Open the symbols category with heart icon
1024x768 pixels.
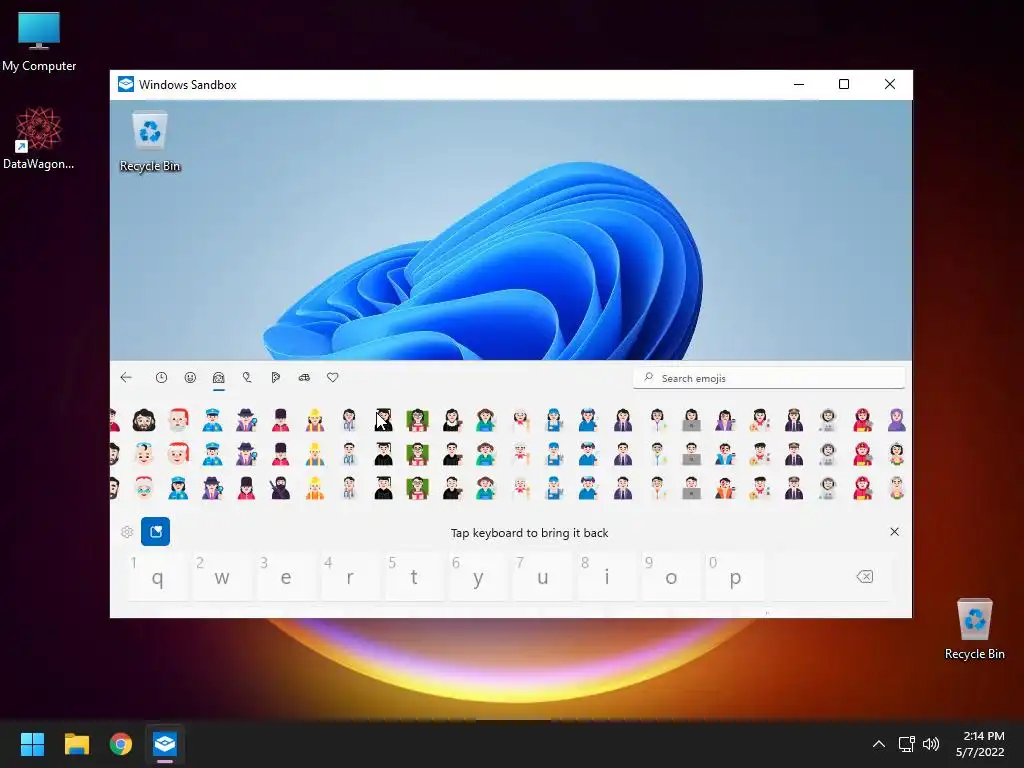click(x=332, y=377)
